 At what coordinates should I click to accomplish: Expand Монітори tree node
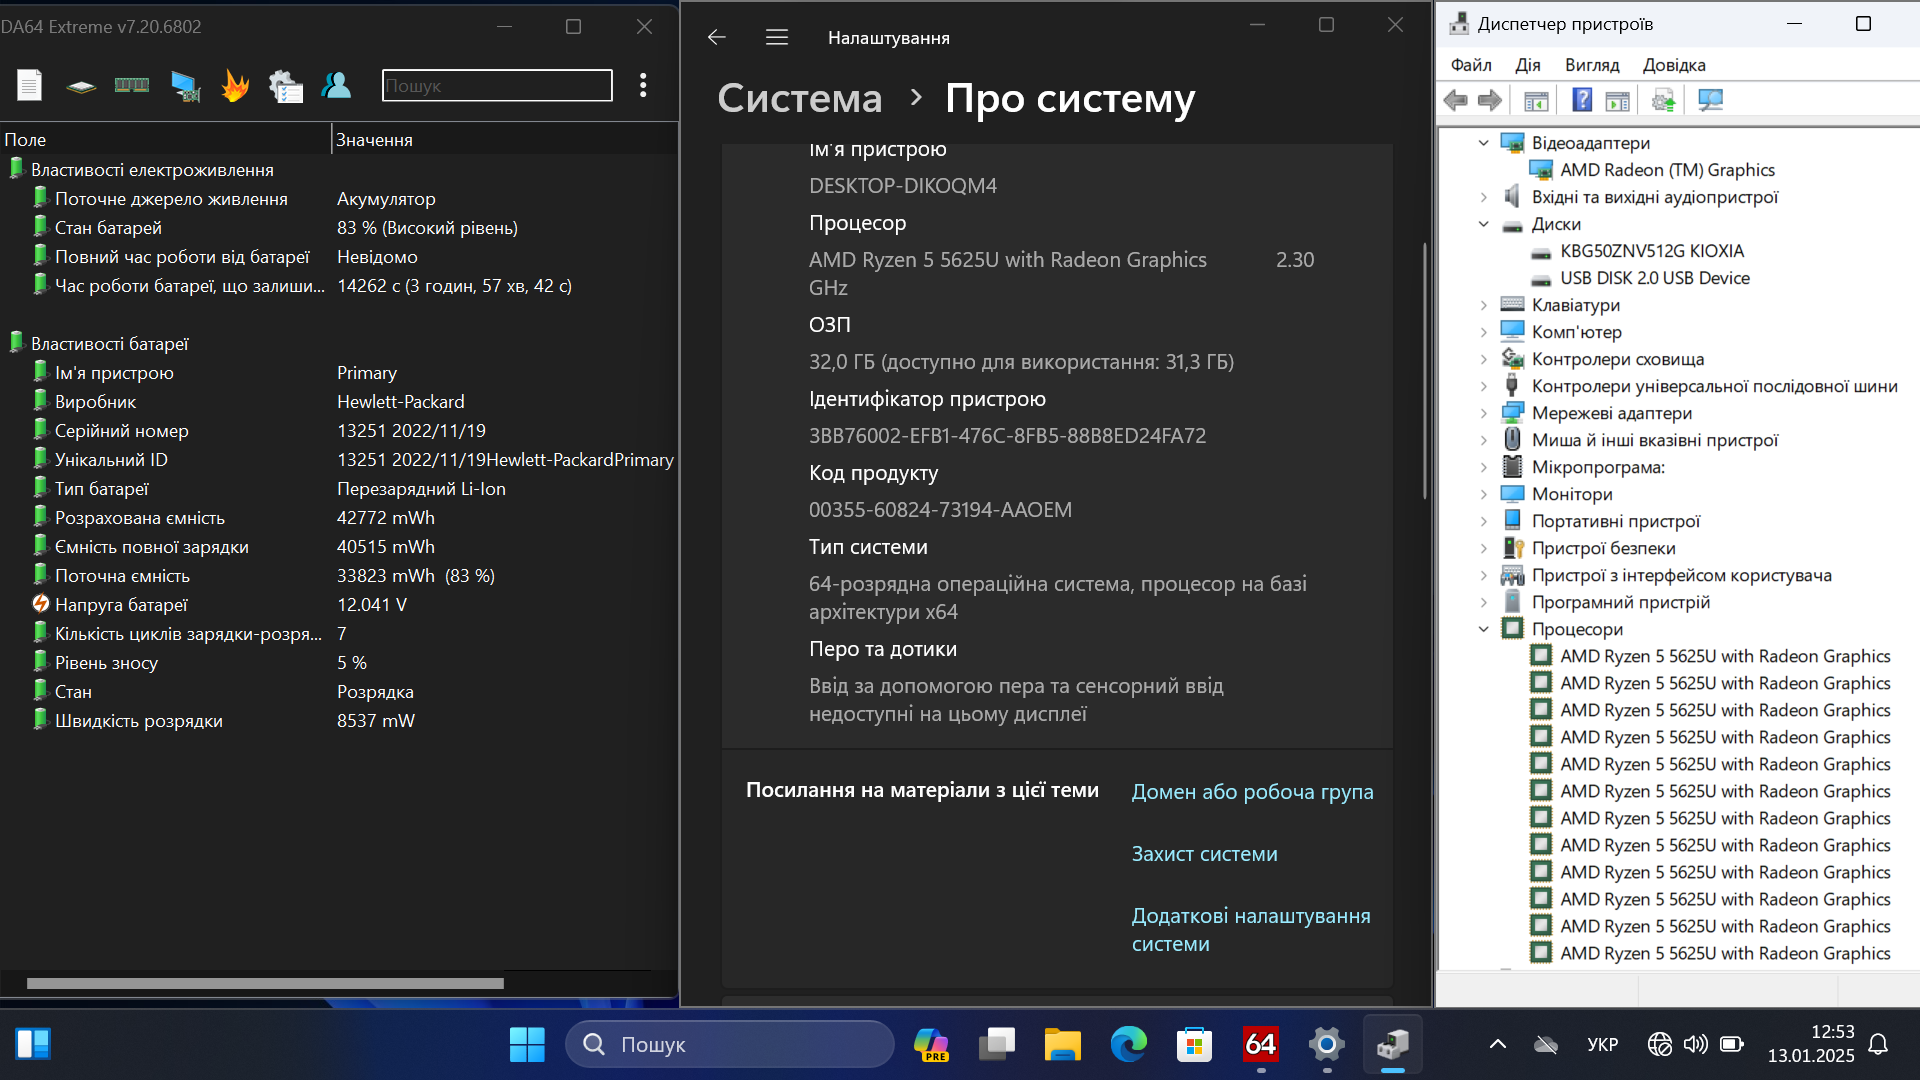(x=1484, y=494)
